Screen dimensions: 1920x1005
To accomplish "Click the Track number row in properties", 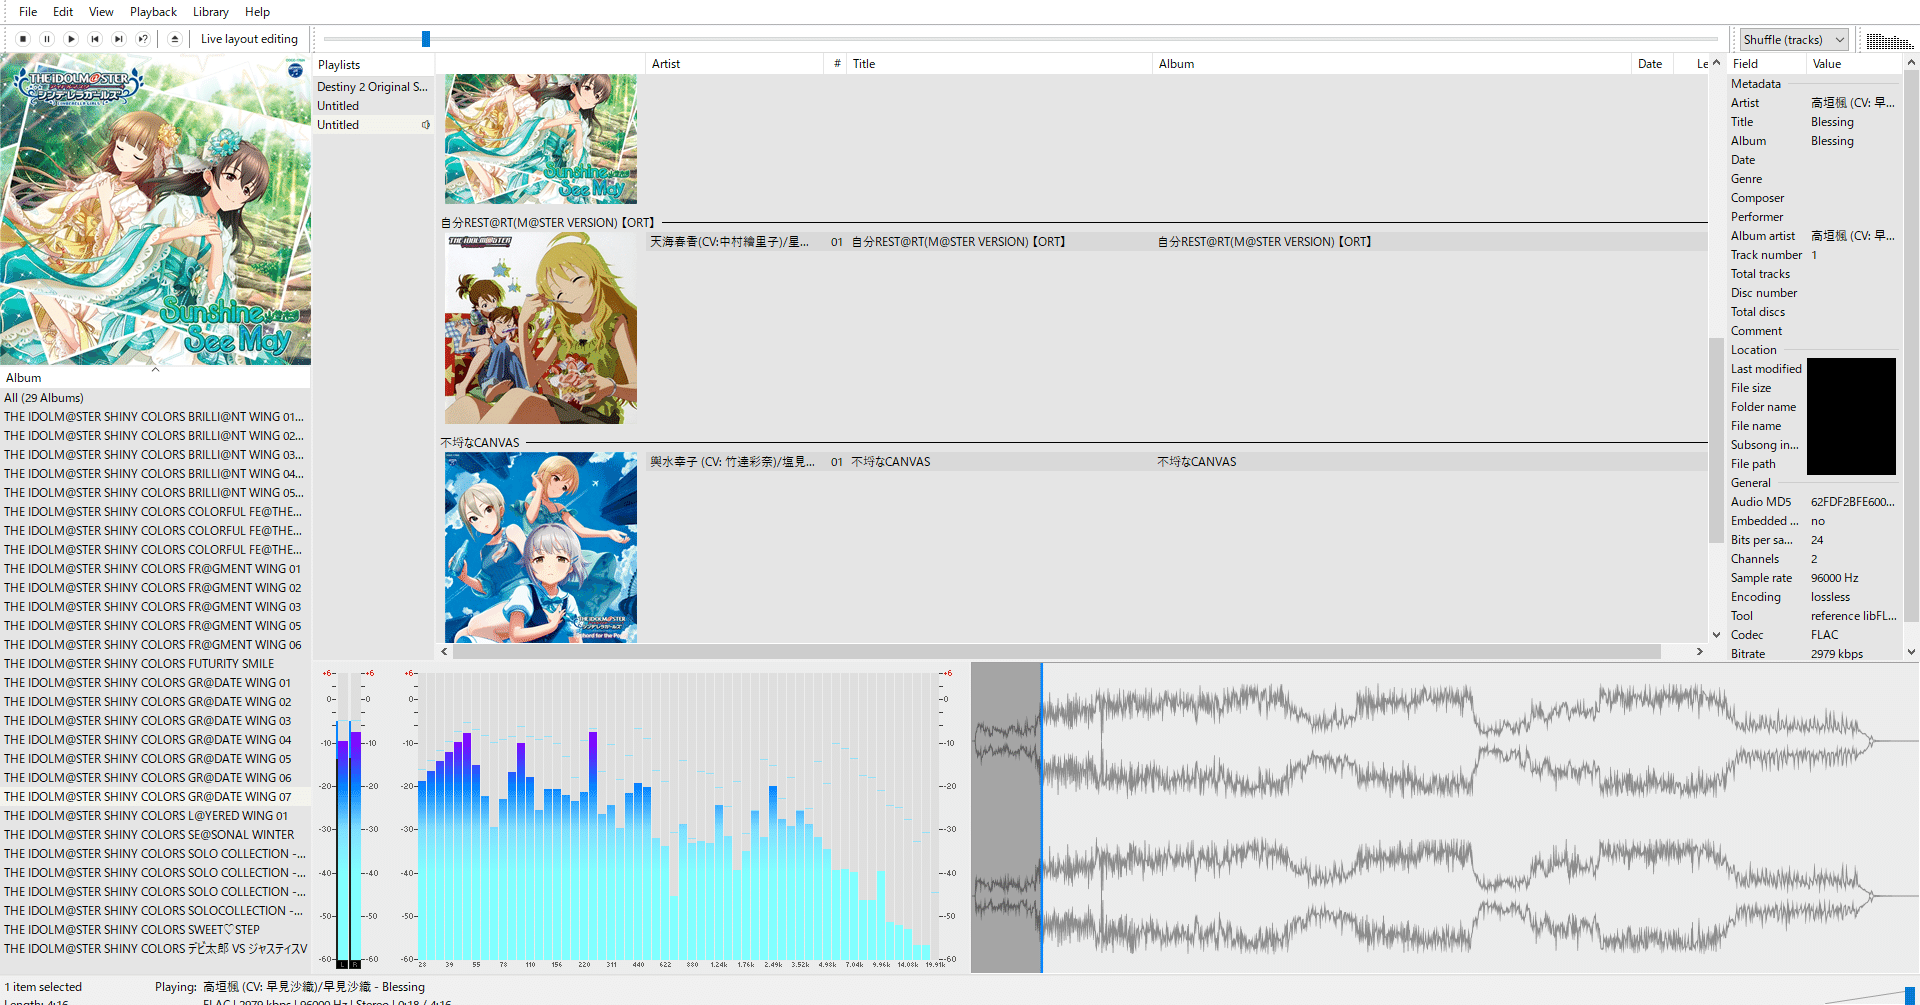I will 1814,255.
